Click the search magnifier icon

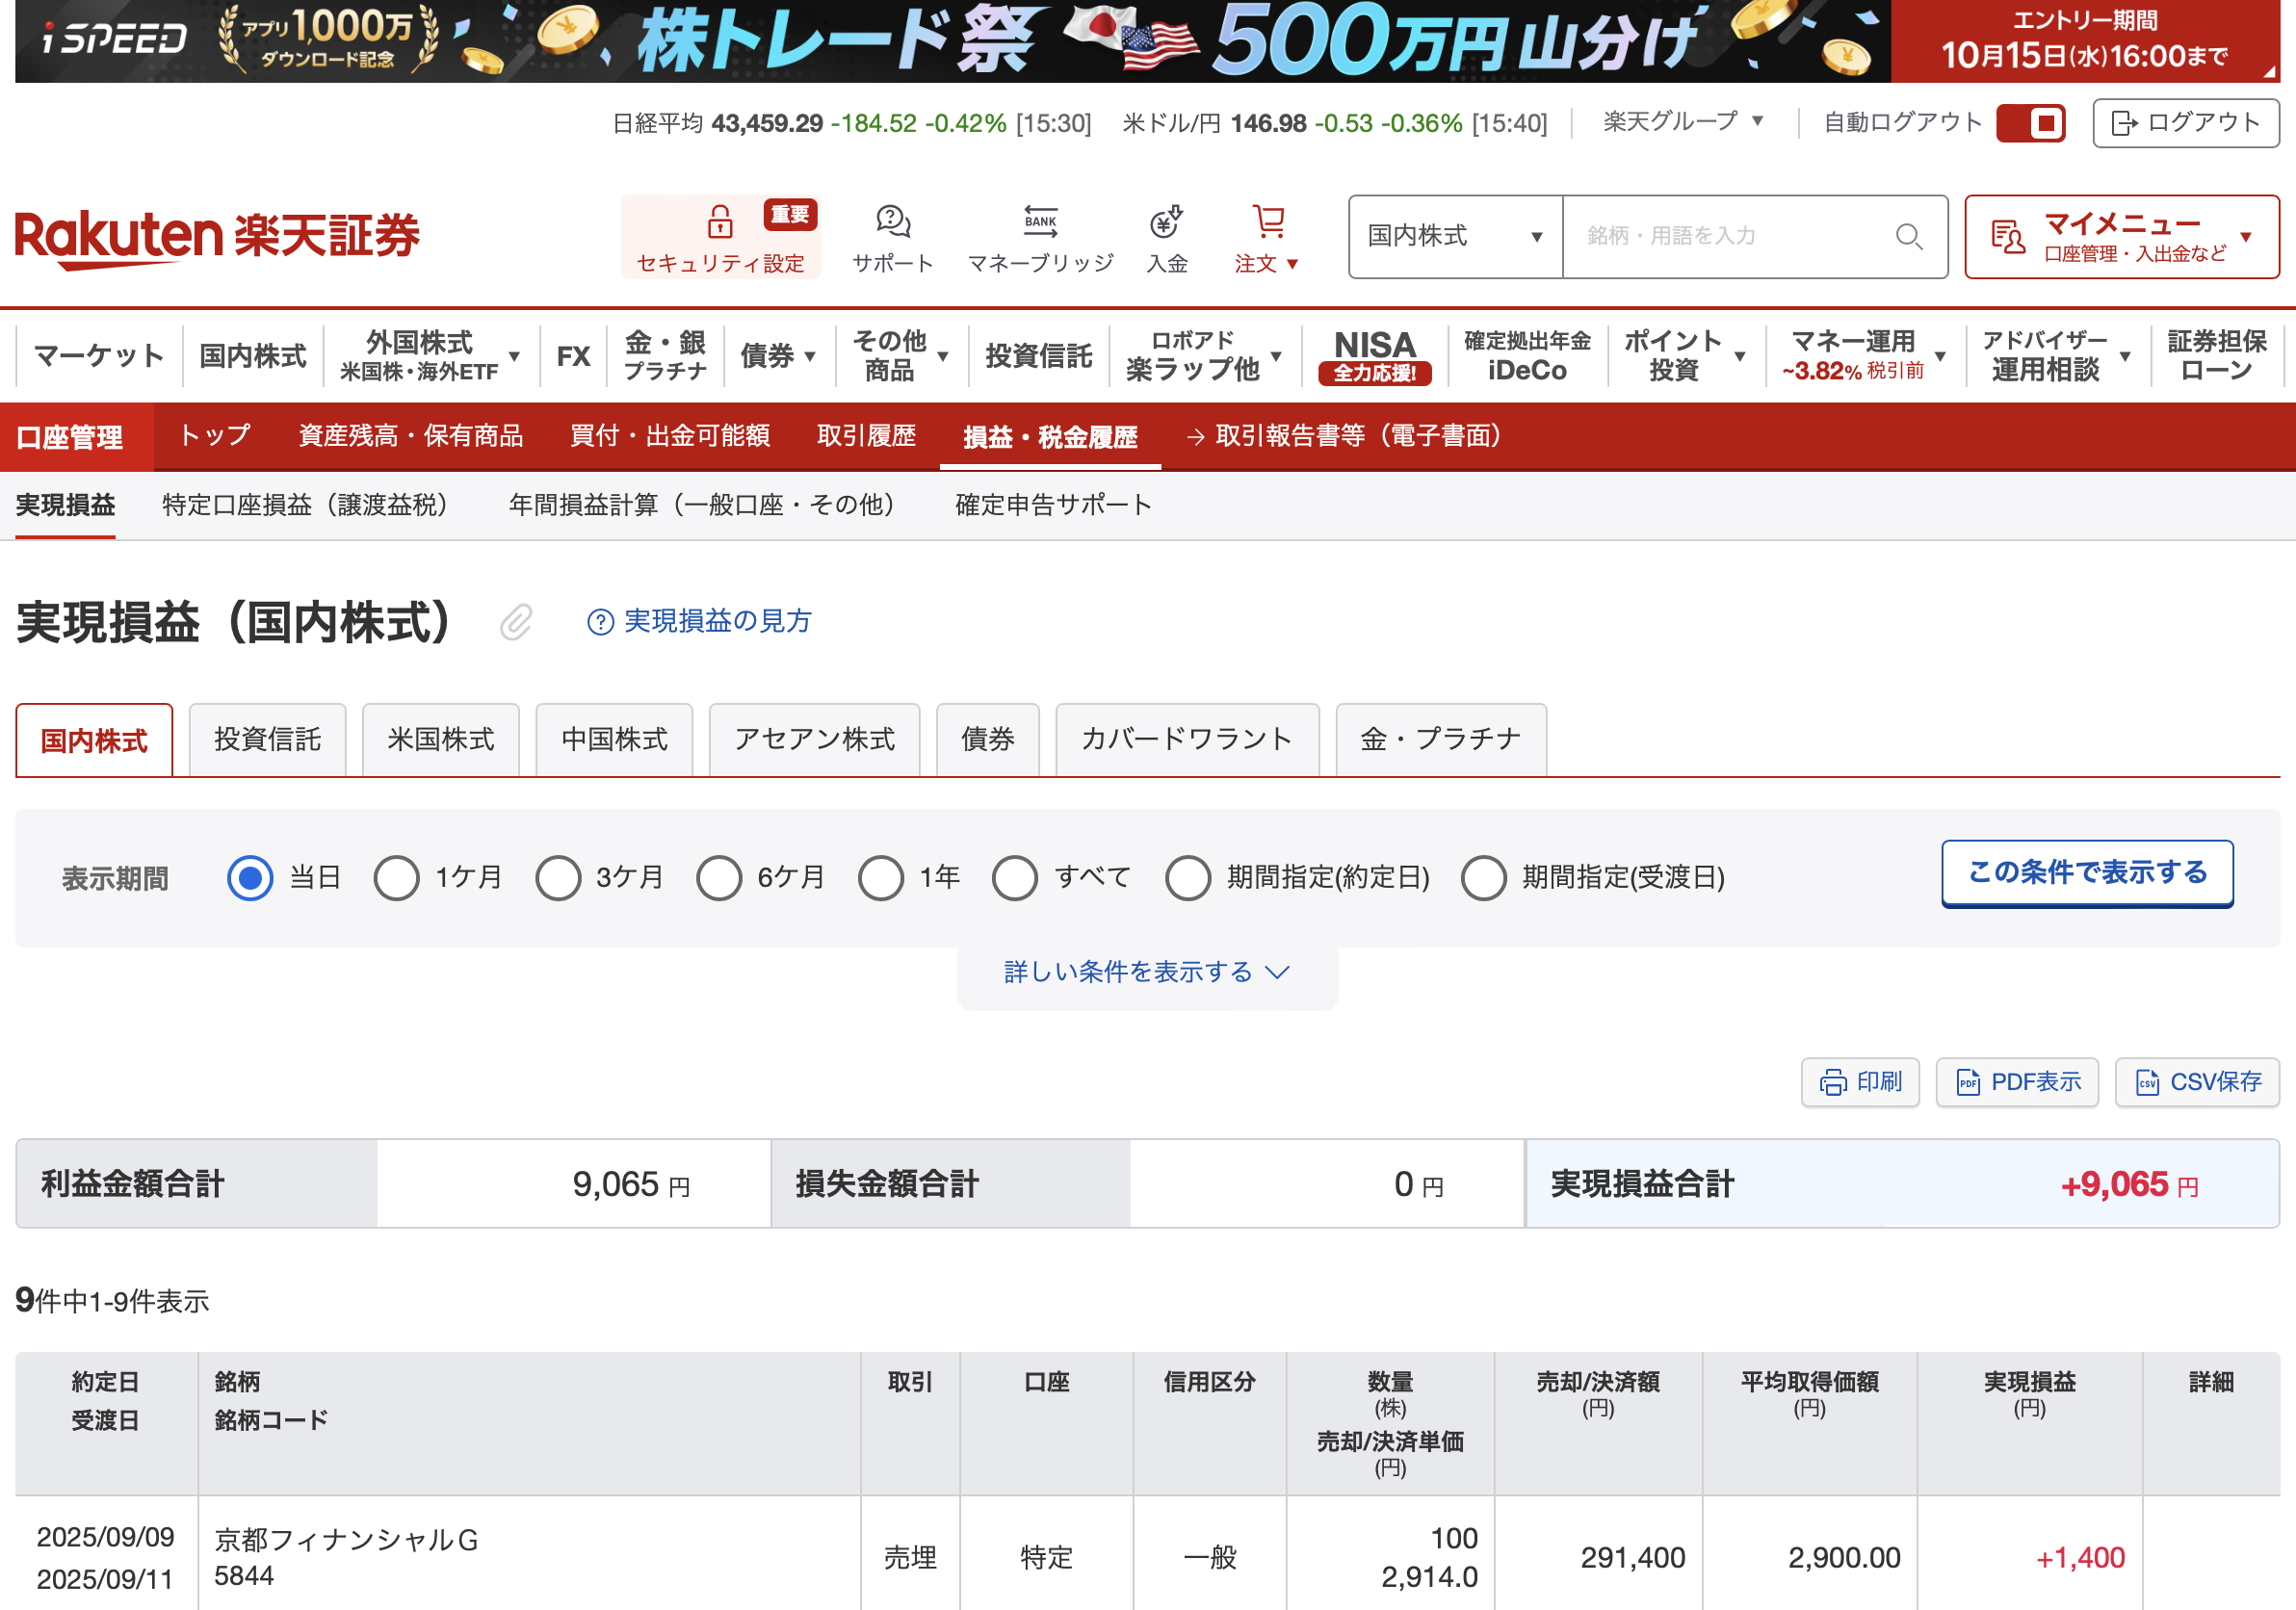[x=1908, y=237]
